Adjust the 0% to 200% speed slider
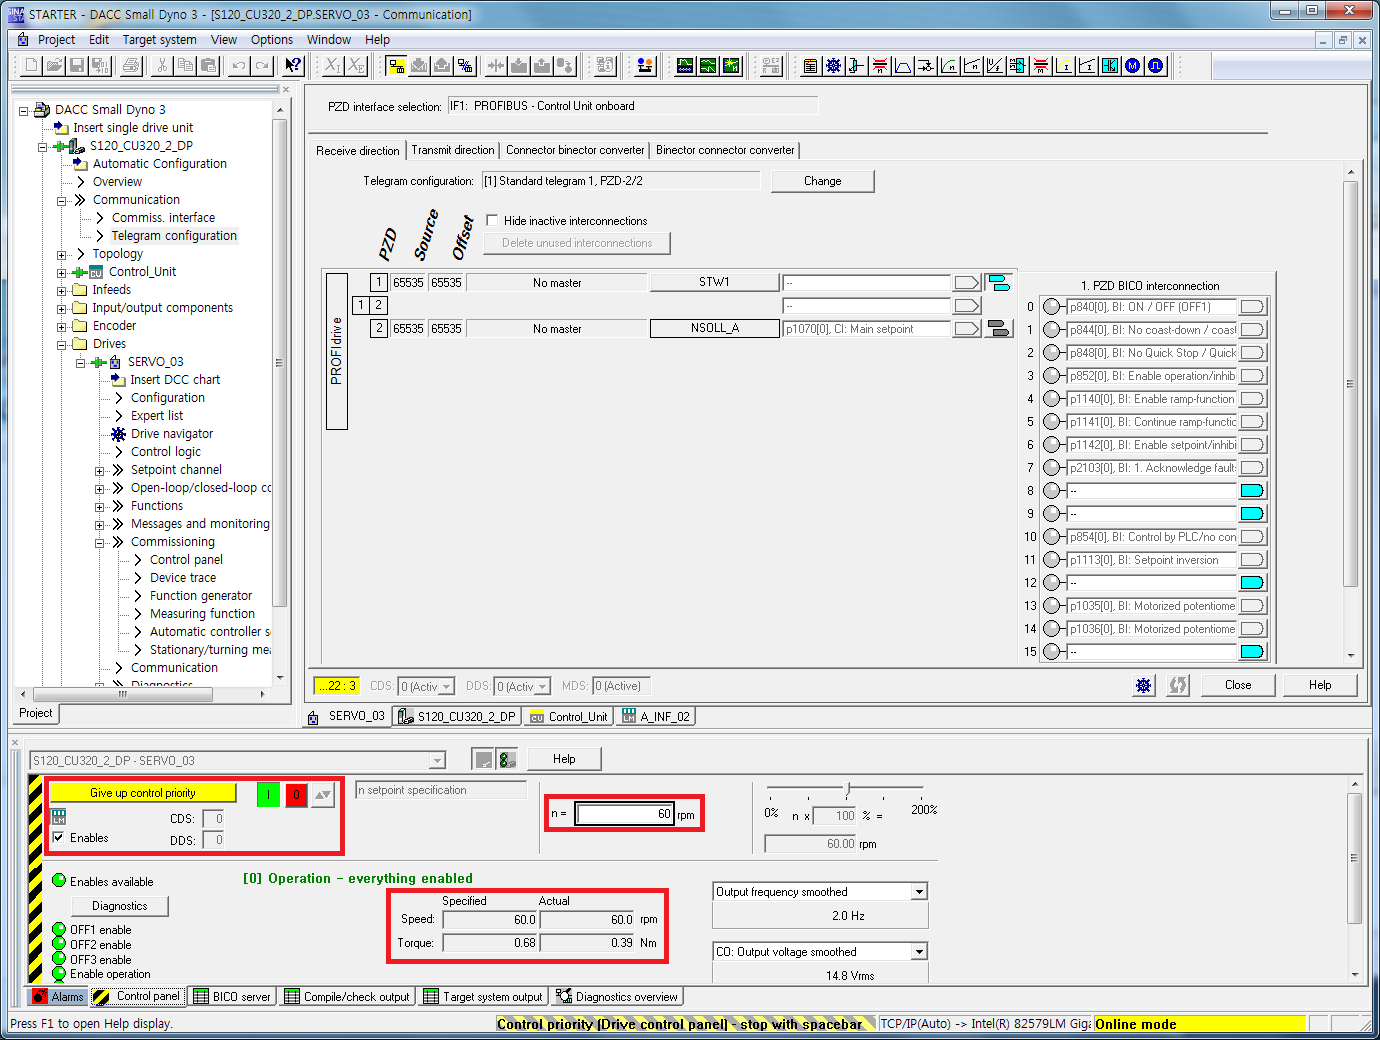Viewport: 1380px width, 1040px height. pyautogui.click(x=848, y=790)
